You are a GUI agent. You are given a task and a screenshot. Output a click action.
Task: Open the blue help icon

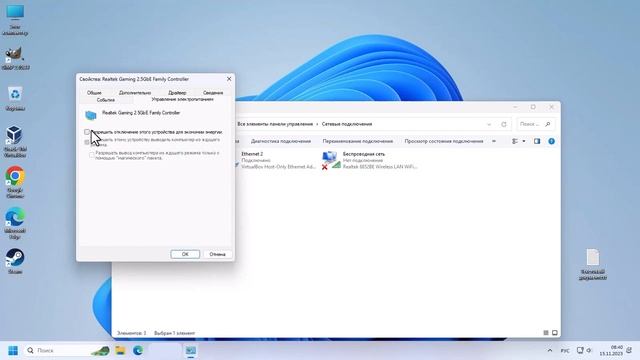tap(551, 141)
